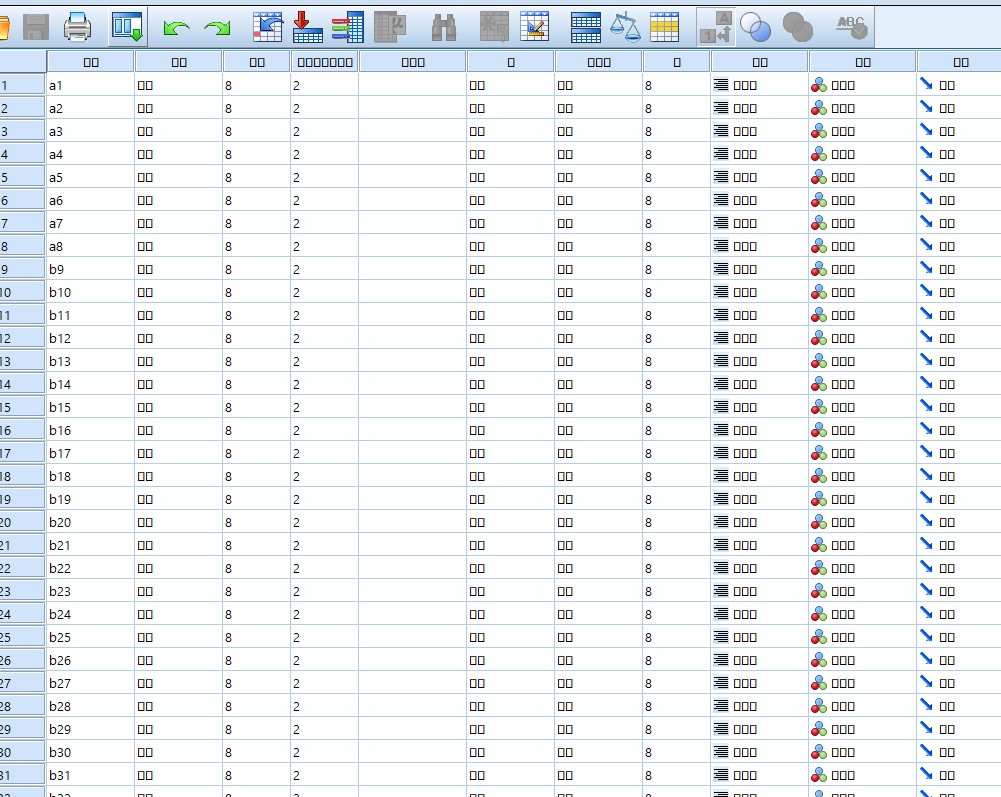This screenshot has height=797, width=1001.
Task: Click the Go to Variable icon with red arrow
Action: (x=307, y=27)
